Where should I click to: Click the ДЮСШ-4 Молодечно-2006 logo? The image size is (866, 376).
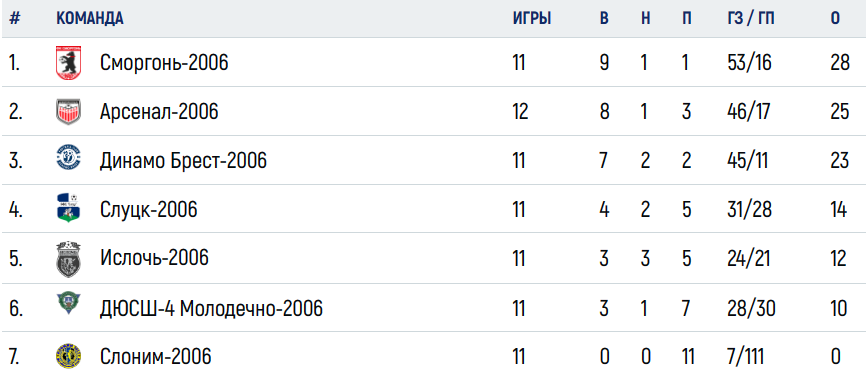tap(68, 304)
